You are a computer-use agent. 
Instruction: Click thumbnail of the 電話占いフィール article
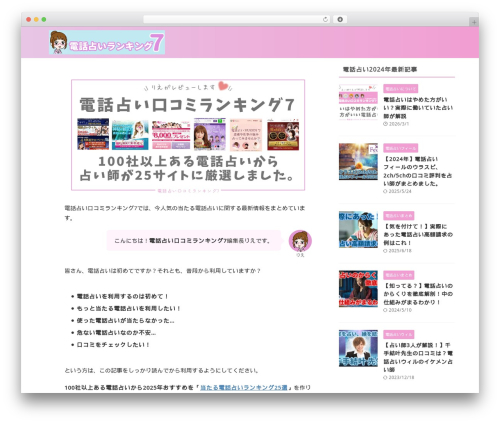(x=358, y=162)
